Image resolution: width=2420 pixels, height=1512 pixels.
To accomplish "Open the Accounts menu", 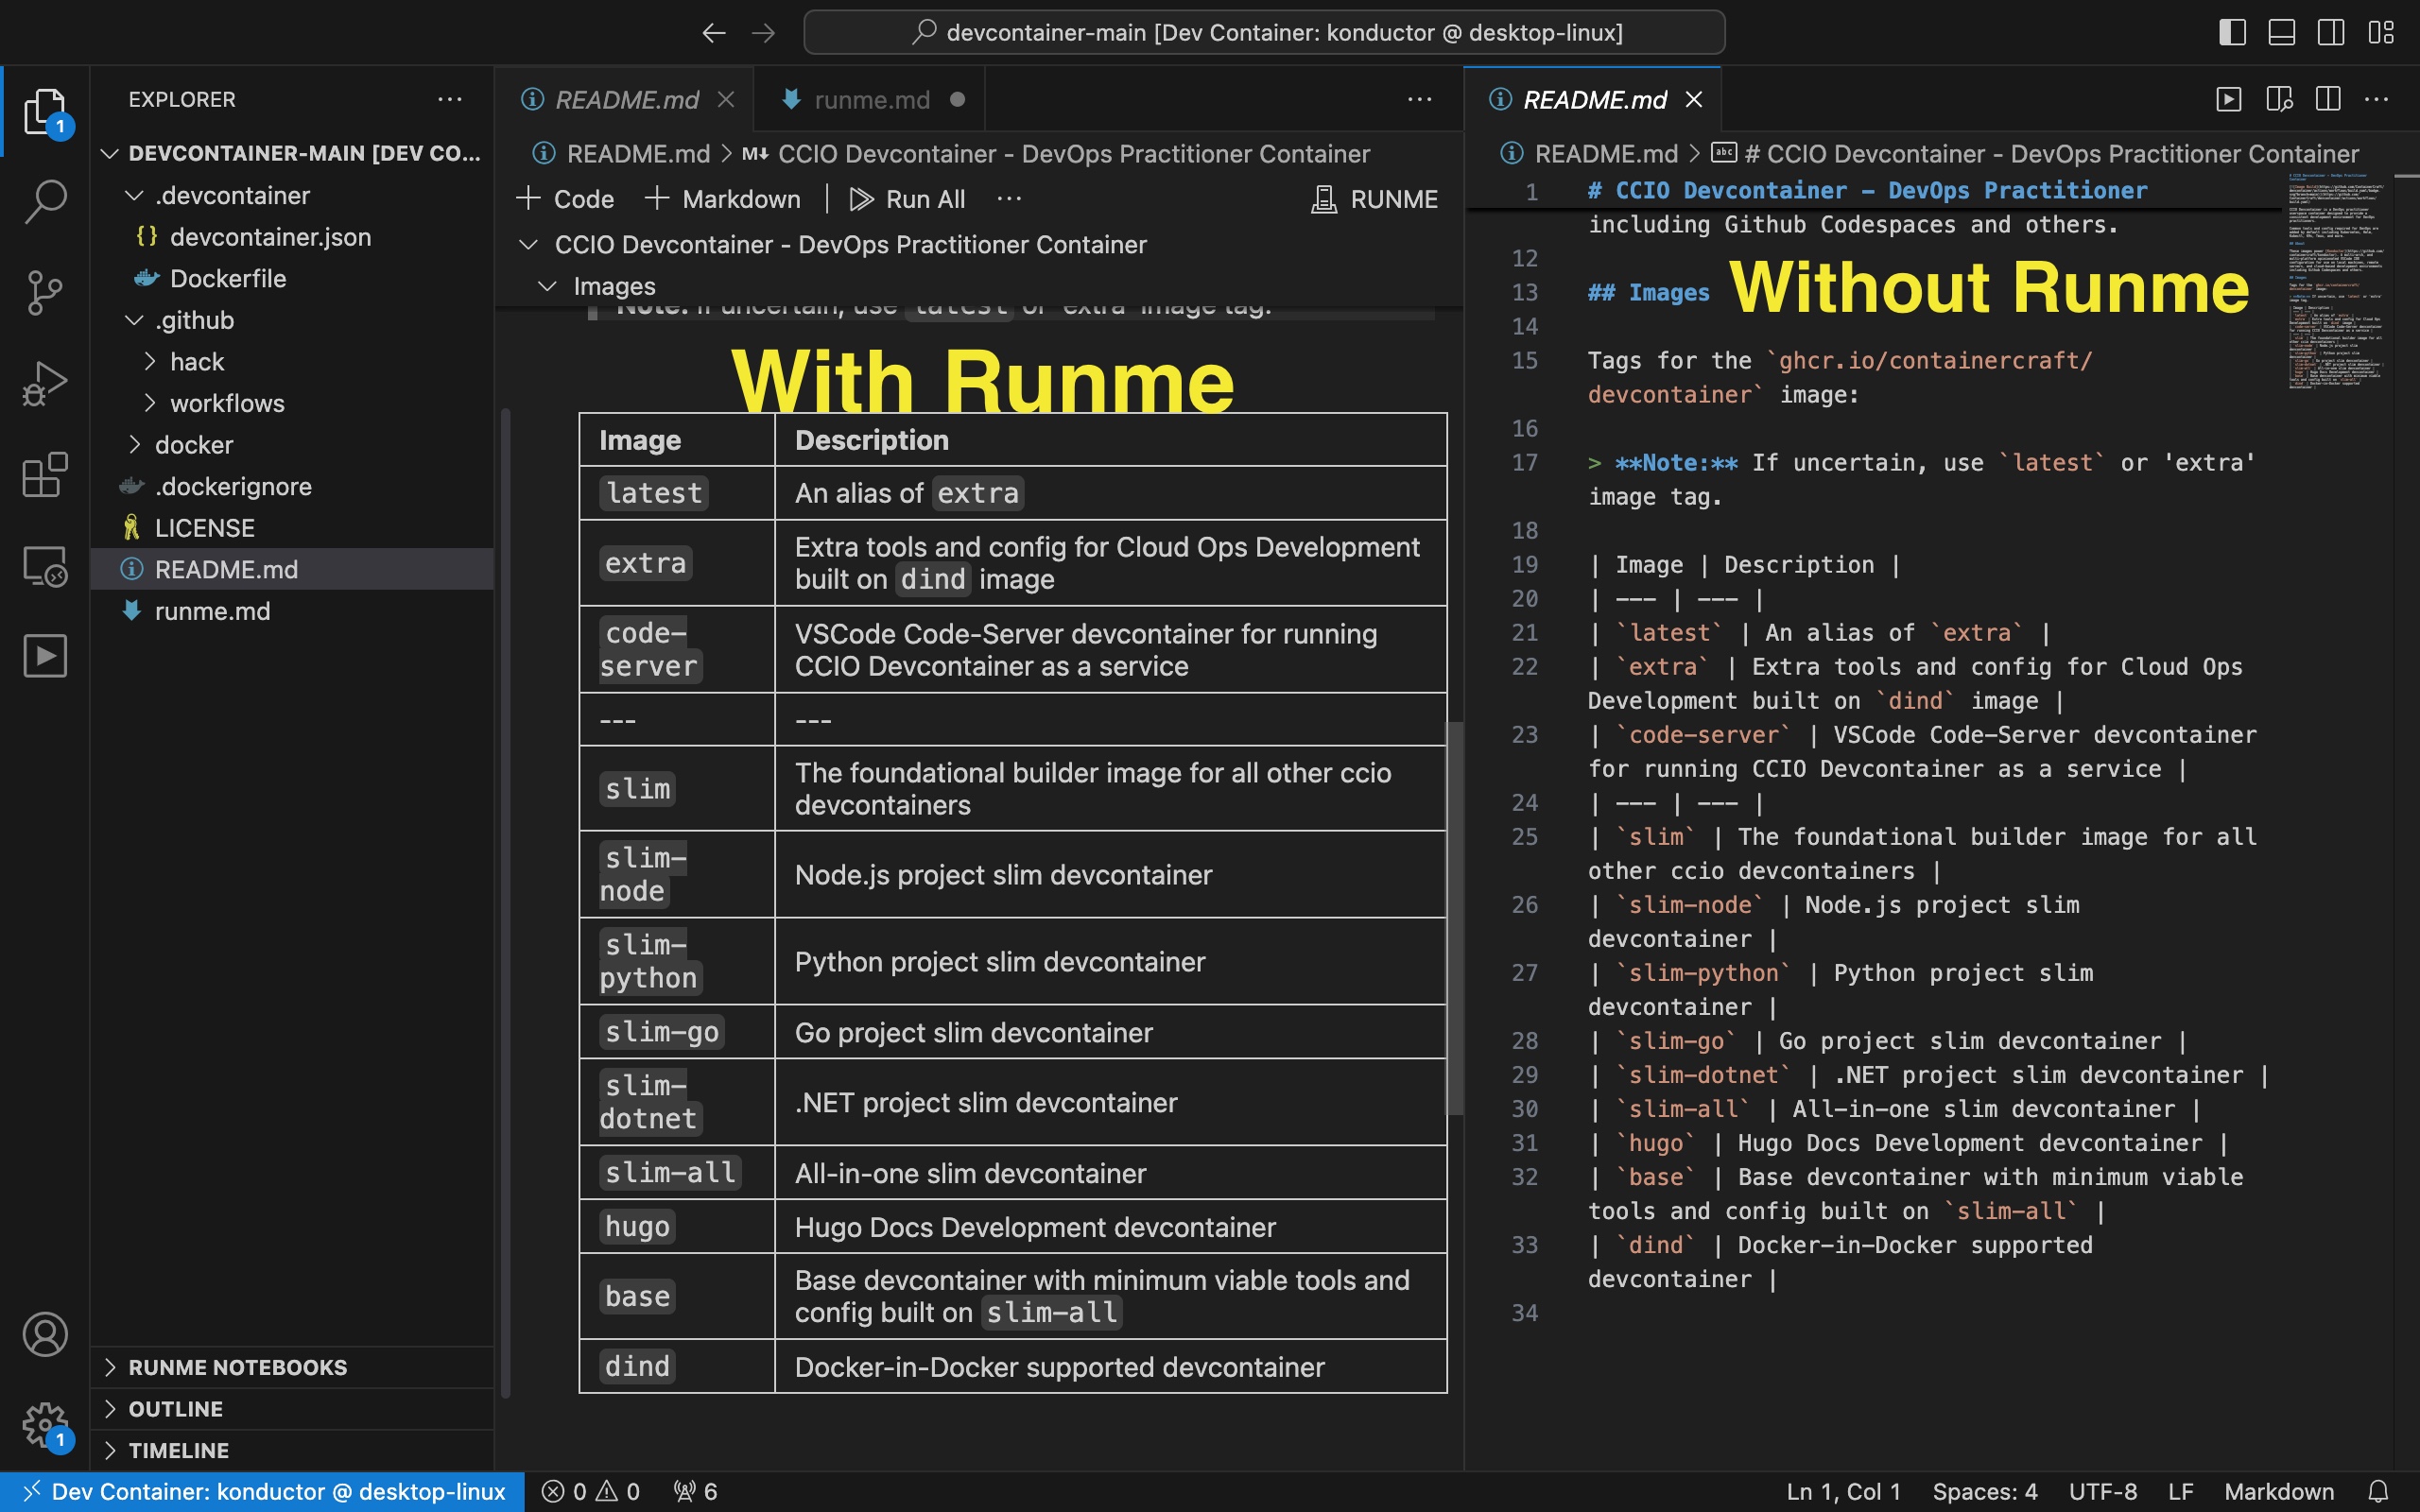I will [x=45, y=1334].
